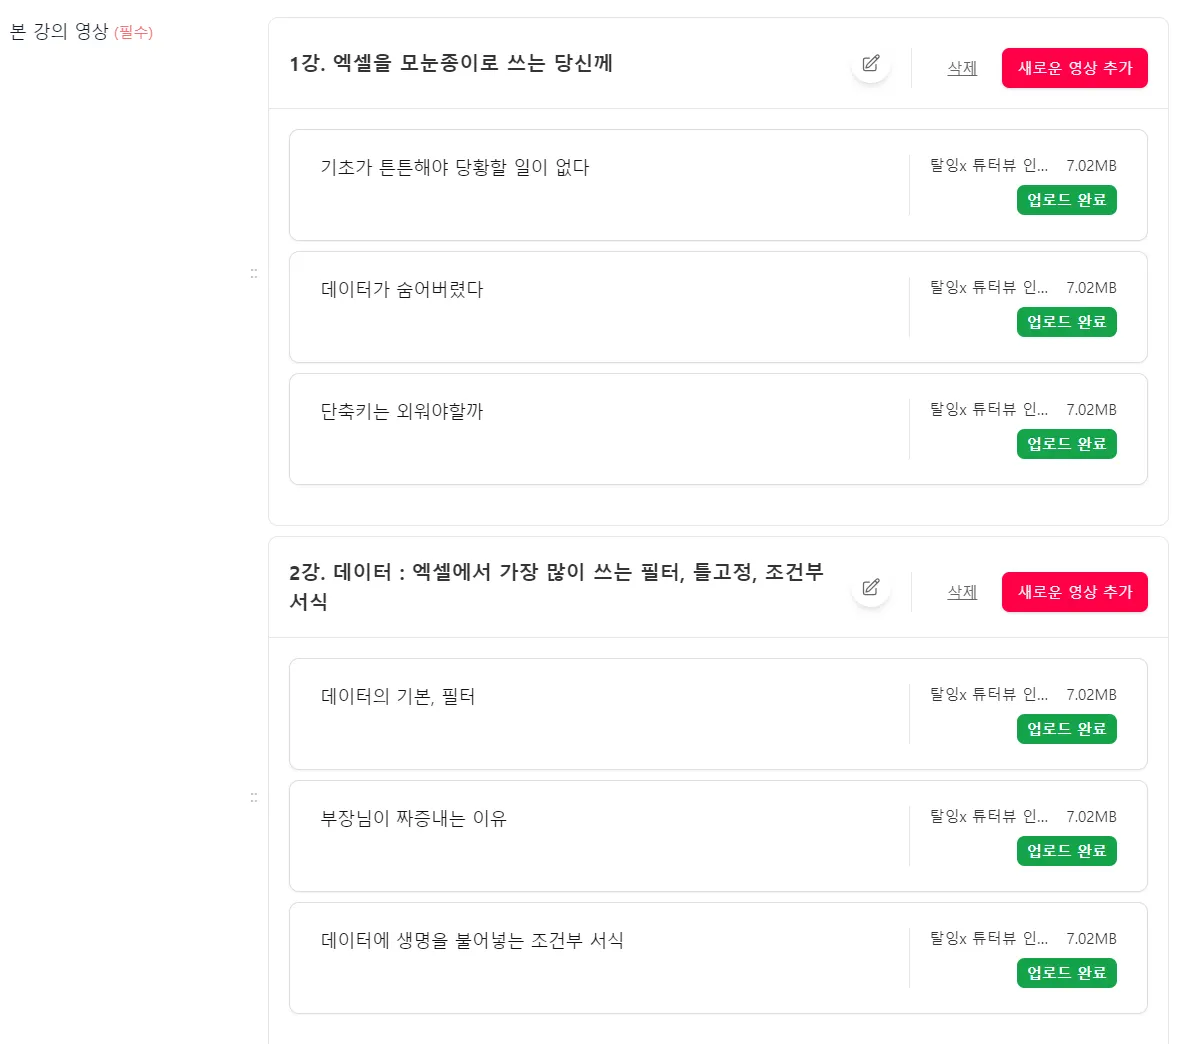Click 업로드 완료 badge for '부장님이 짜증내는 이유'
This screenshot has height=1044, width=1190.
1066,851
